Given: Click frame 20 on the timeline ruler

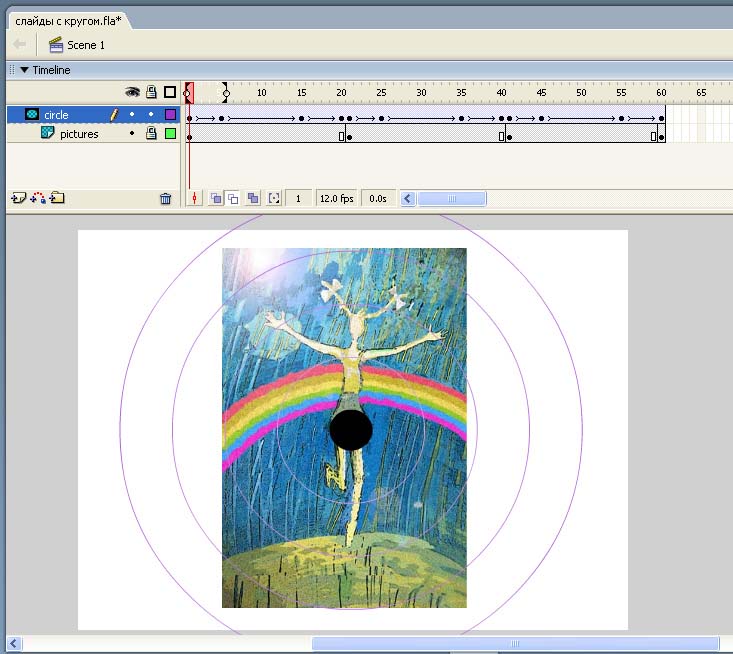Looking at the screenshot, I should pyautogui.click(x=341, y=93).
